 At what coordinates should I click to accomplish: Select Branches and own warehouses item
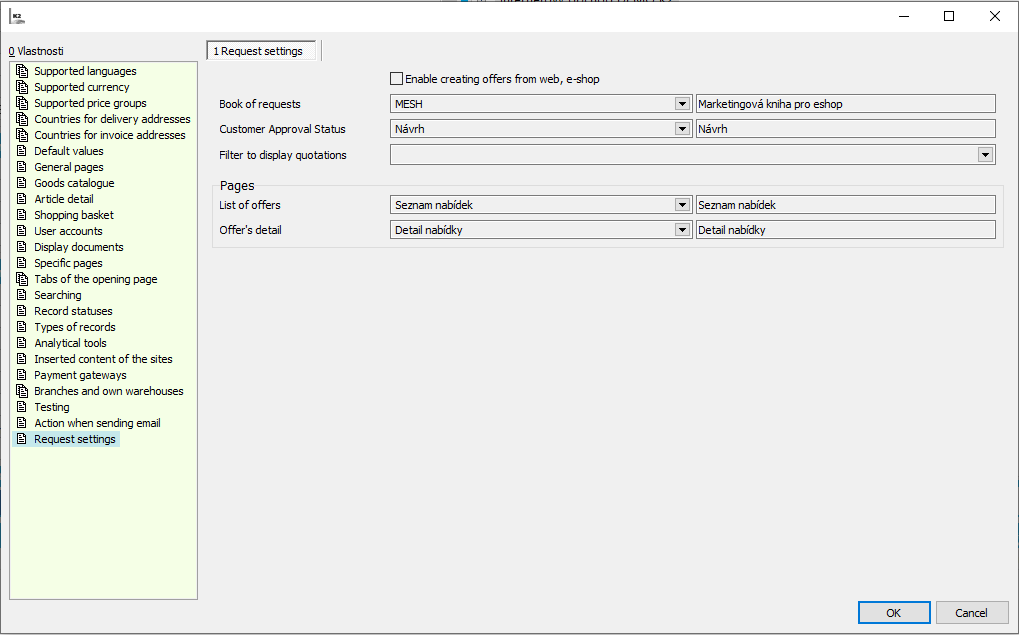[108, 391]
